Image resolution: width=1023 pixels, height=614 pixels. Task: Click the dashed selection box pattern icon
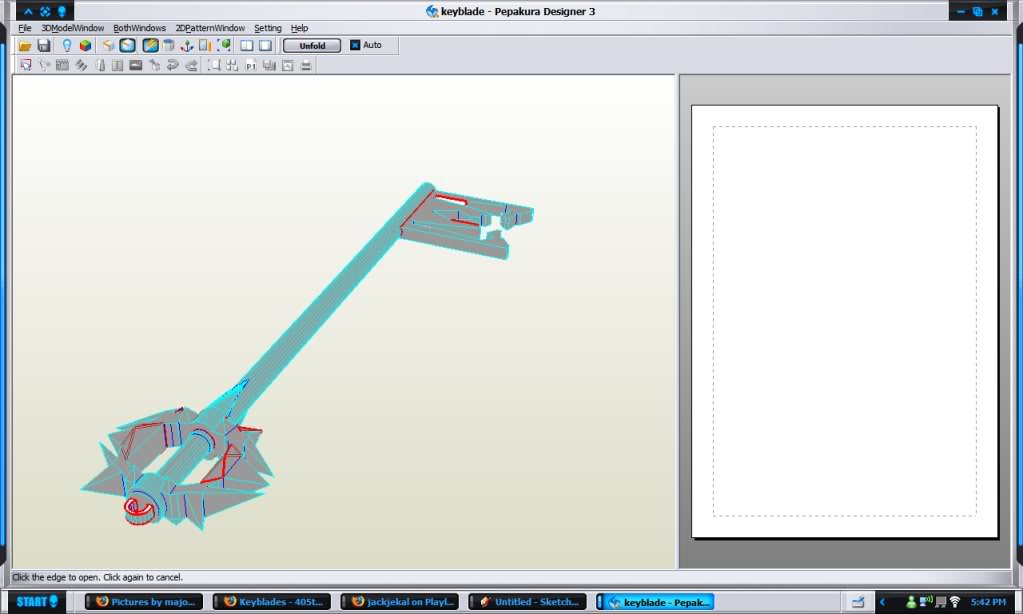click(214, 65)
